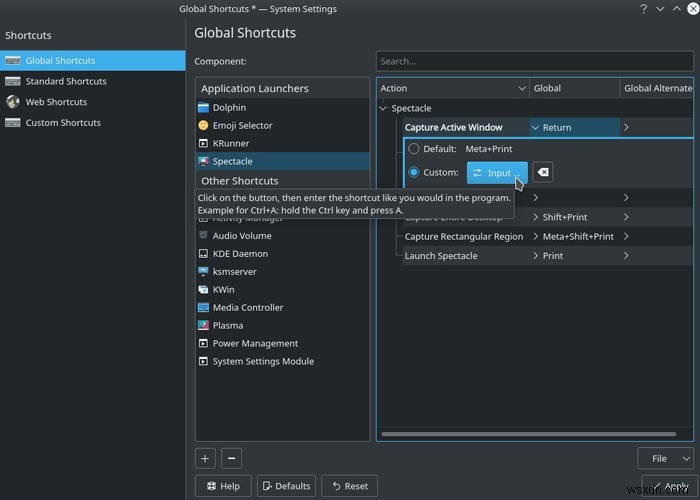Select the Custom shortcut radio button

click(414, 172)
